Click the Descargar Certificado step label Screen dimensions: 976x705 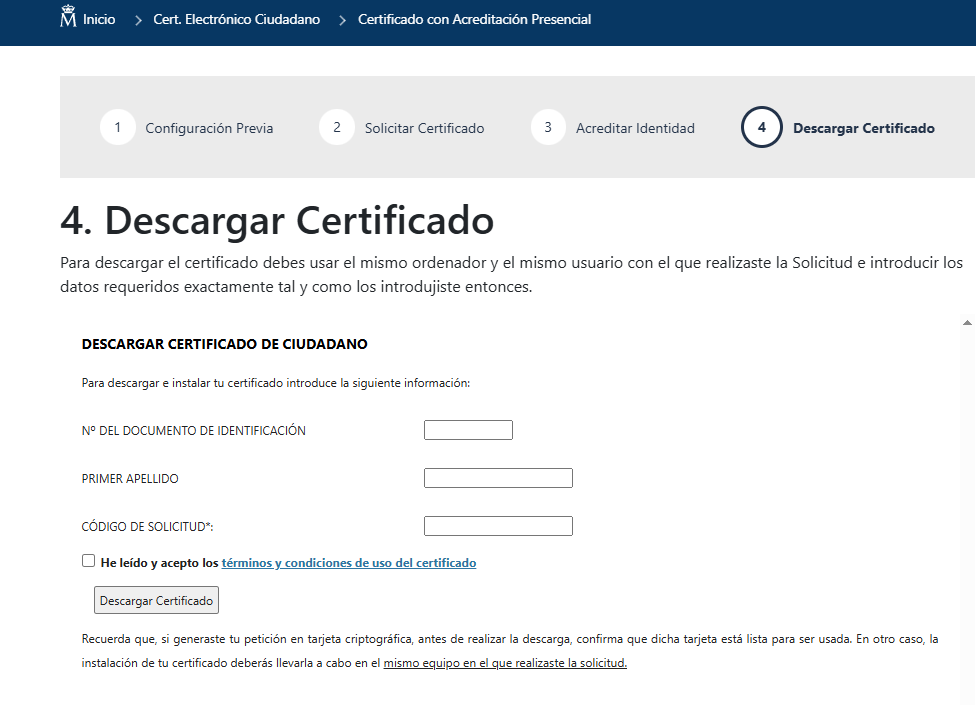click(x=864, y=128)
